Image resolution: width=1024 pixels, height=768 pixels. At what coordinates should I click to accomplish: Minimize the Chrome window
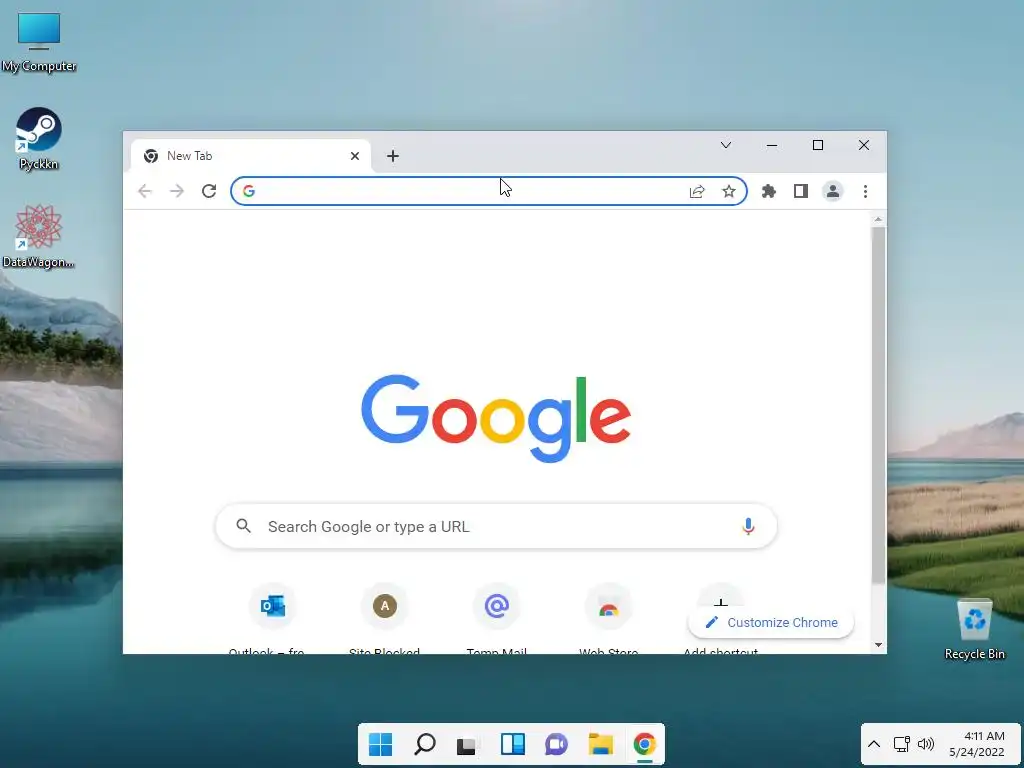(772, 145)
